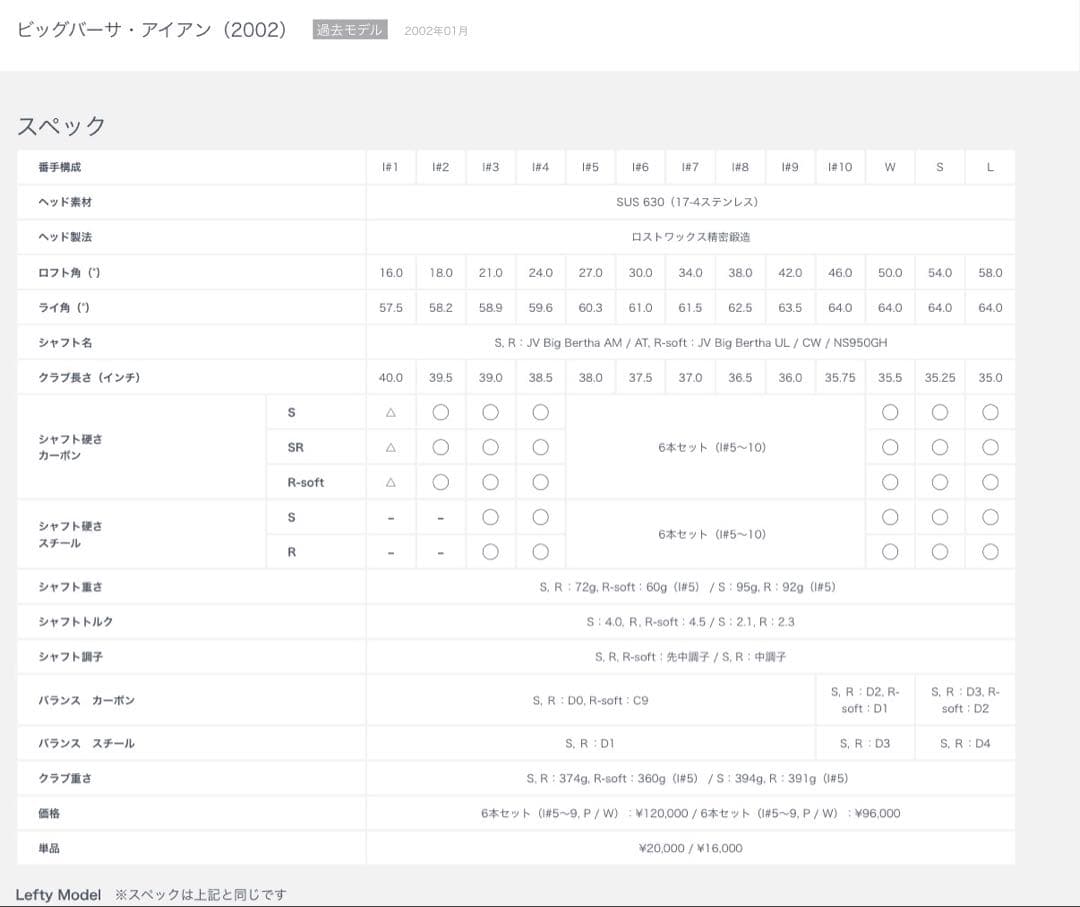The width and height of the screenshot is (1080, 907).
Task: Click single club price ¥20,000 / ¥16,000
Action: tap(690, 848)
